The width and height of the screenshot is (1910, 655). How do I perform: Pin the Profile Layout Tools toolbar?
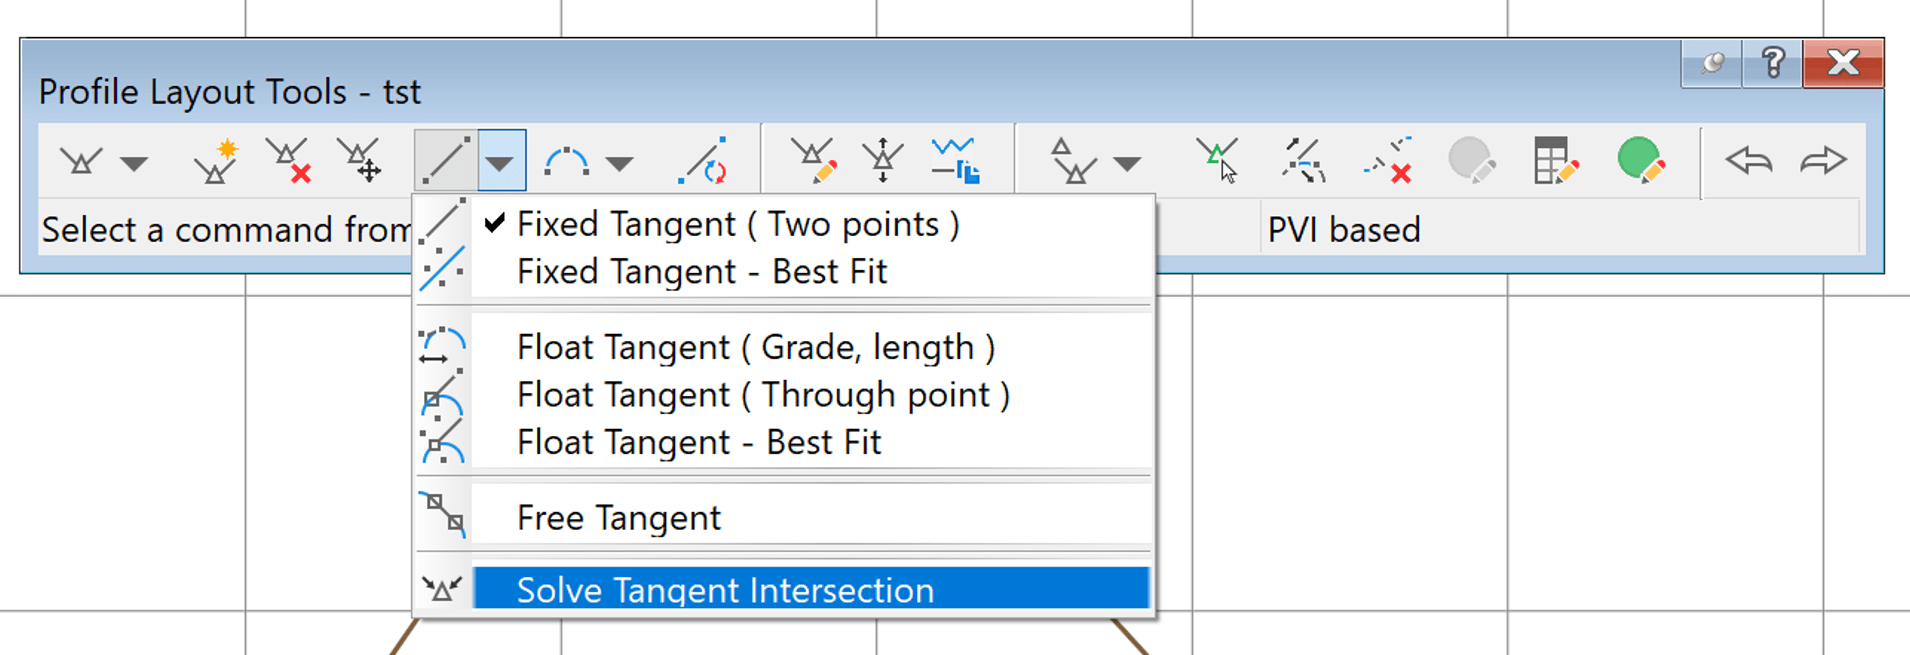(1710, 64)
